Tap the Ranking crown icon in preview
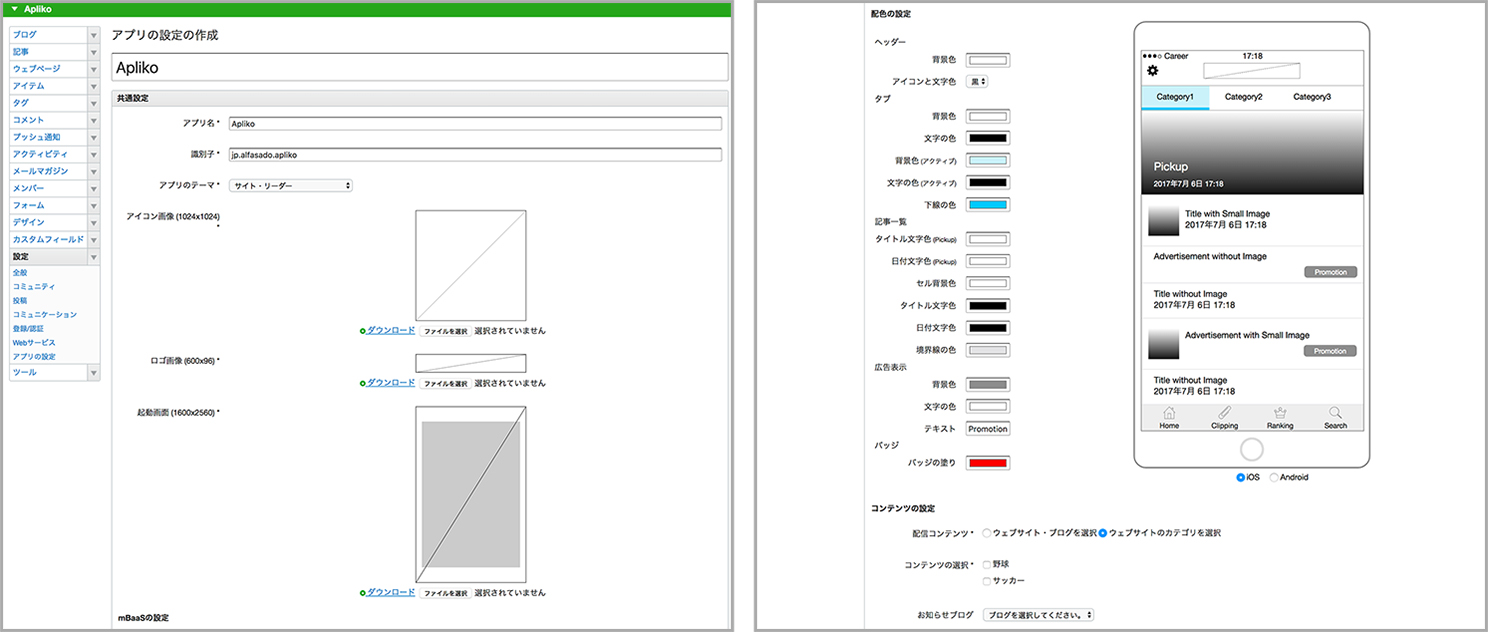 1279,412
